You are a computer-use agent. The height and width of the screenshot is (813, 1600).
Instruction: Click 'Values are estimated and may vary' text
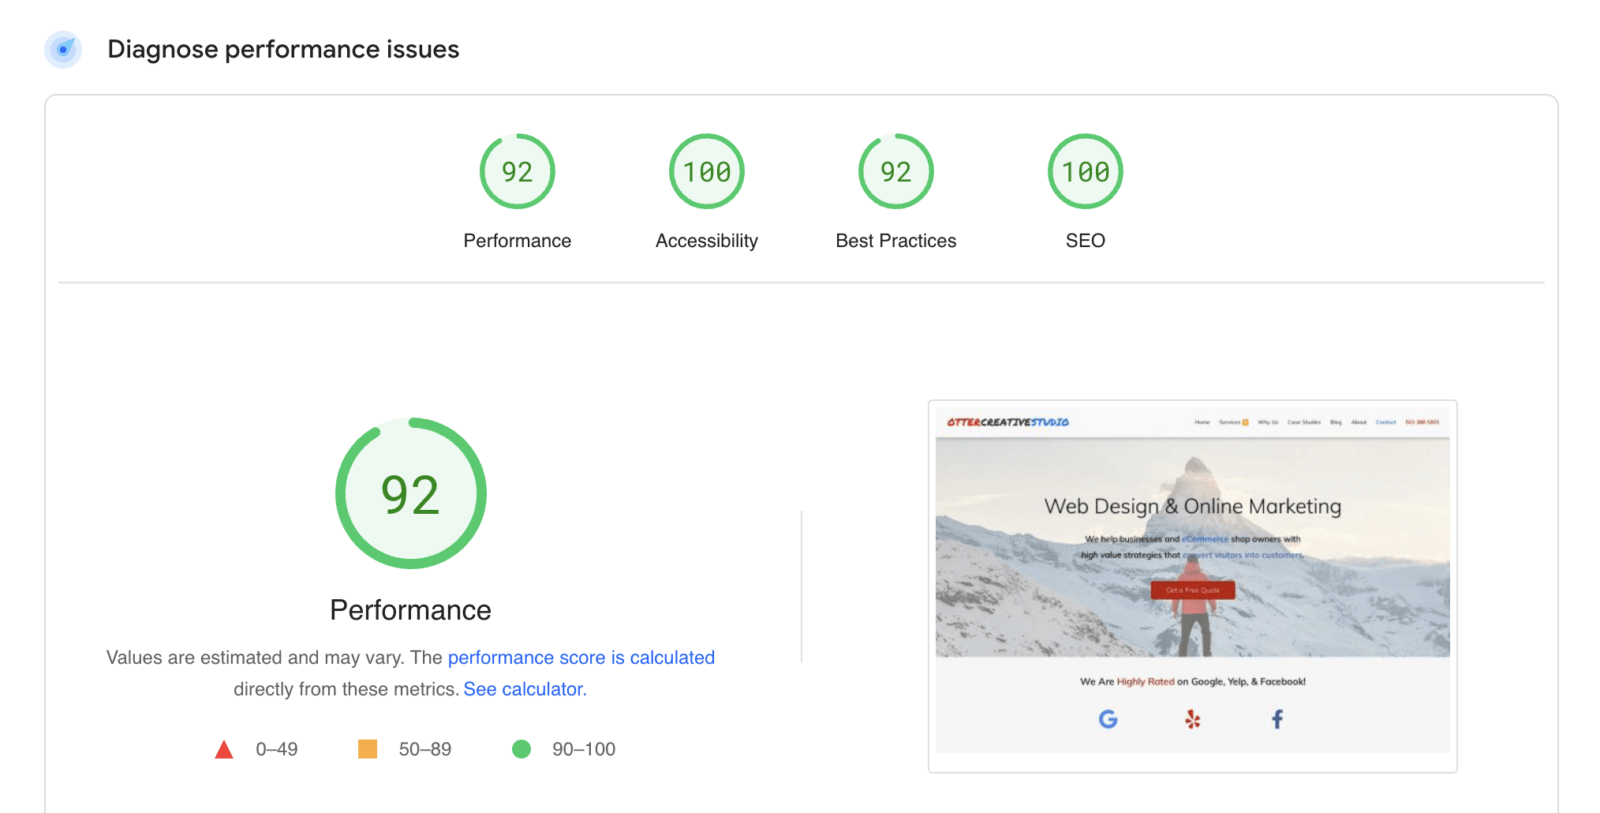click(x=255, y=657)
